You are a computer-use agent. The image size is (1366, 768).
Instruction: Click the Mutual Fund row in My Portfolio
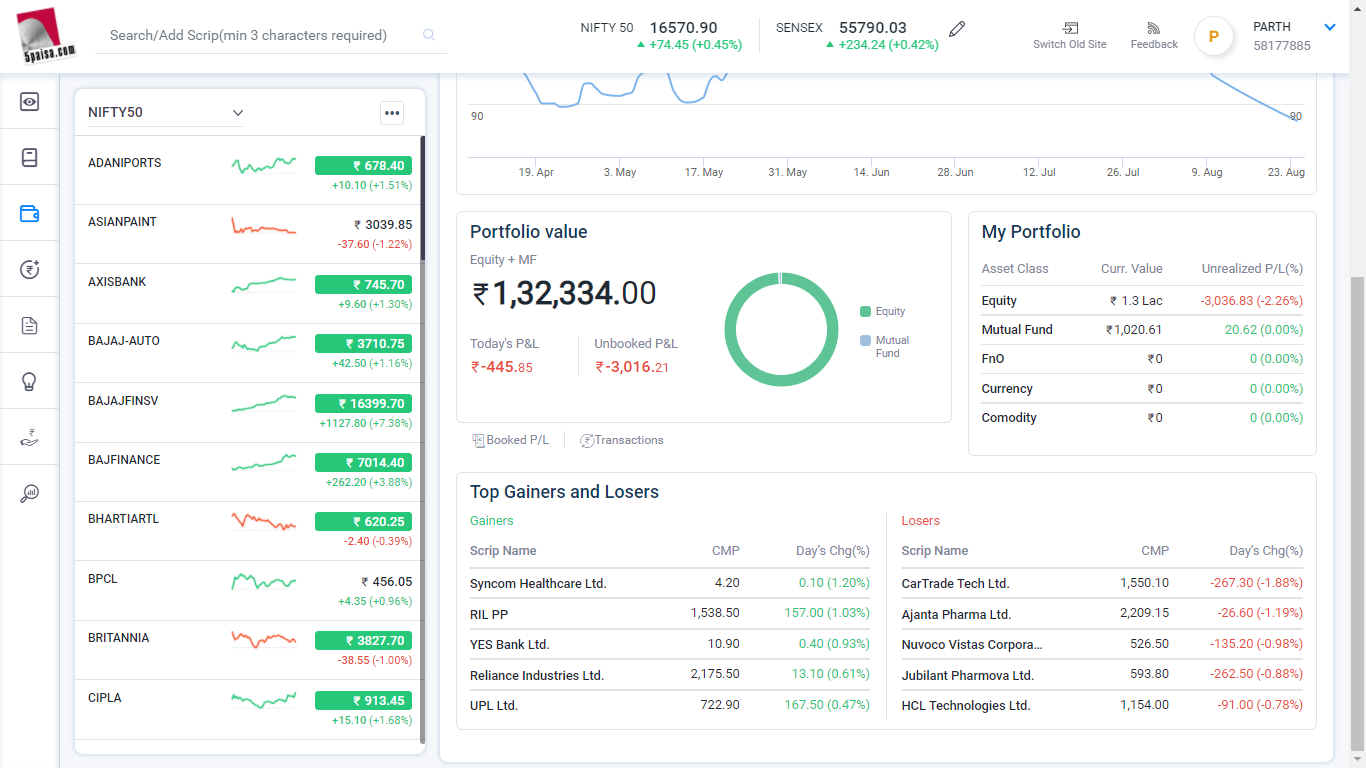click(1142, 330)
